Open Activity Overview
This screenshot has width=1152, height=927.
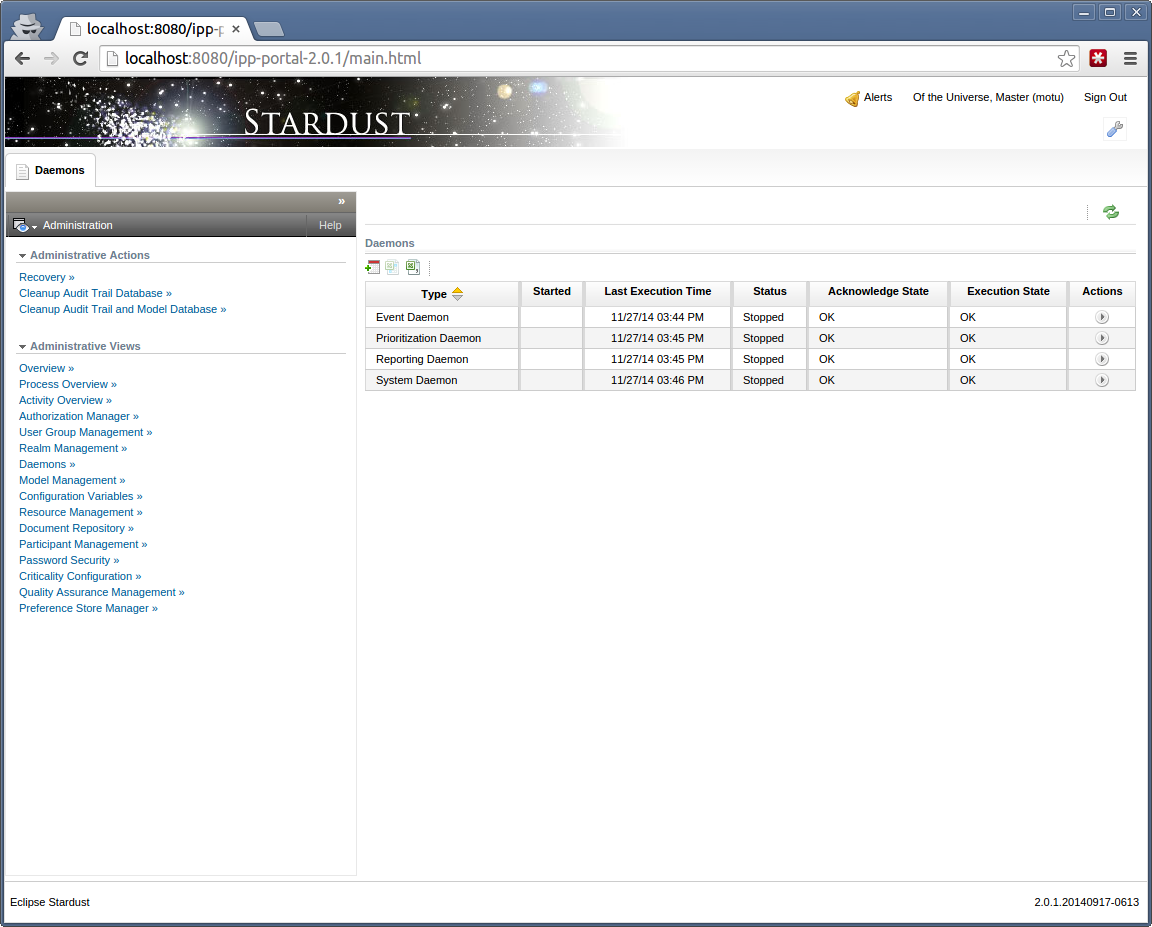[x=65, y=401]
